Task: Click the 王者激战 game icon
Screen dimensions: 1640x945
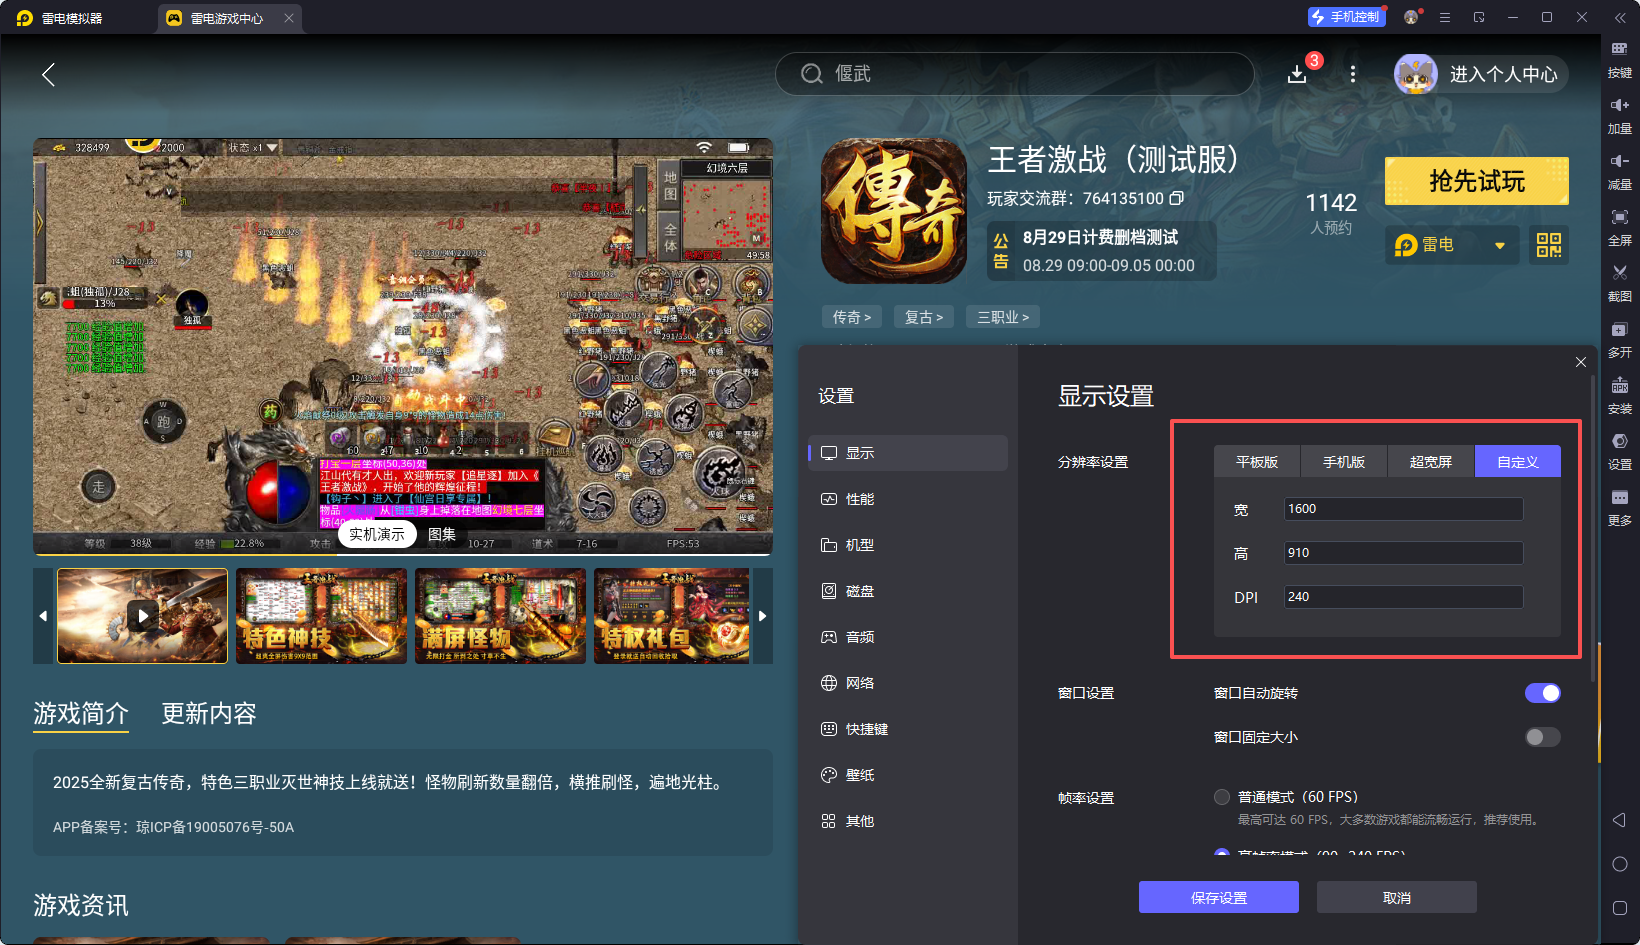Action: 894,211
